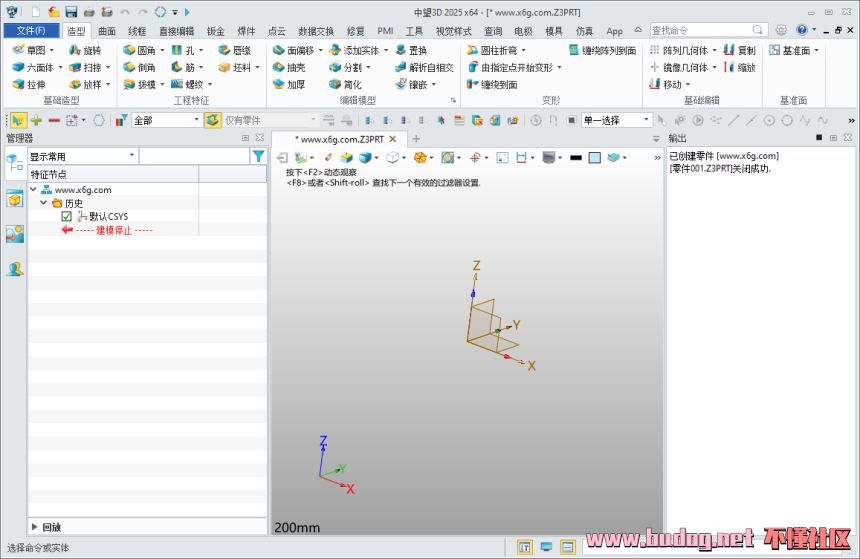Click the black color swatch in view toolbar
The image size is (860, 559).
click(x=575, y=158)
